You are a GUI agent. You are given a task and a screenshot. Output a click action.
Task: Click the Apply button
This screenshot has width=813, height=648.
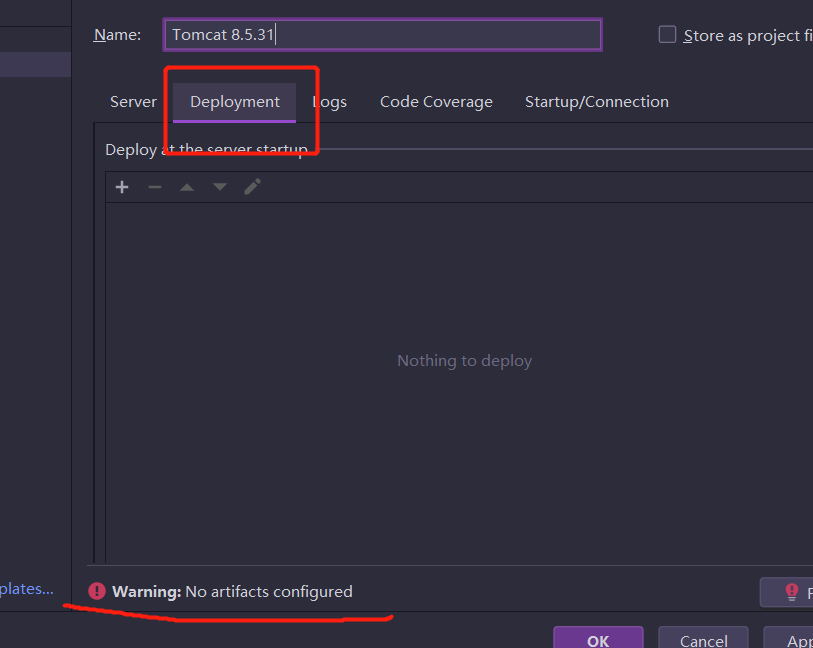789,639
